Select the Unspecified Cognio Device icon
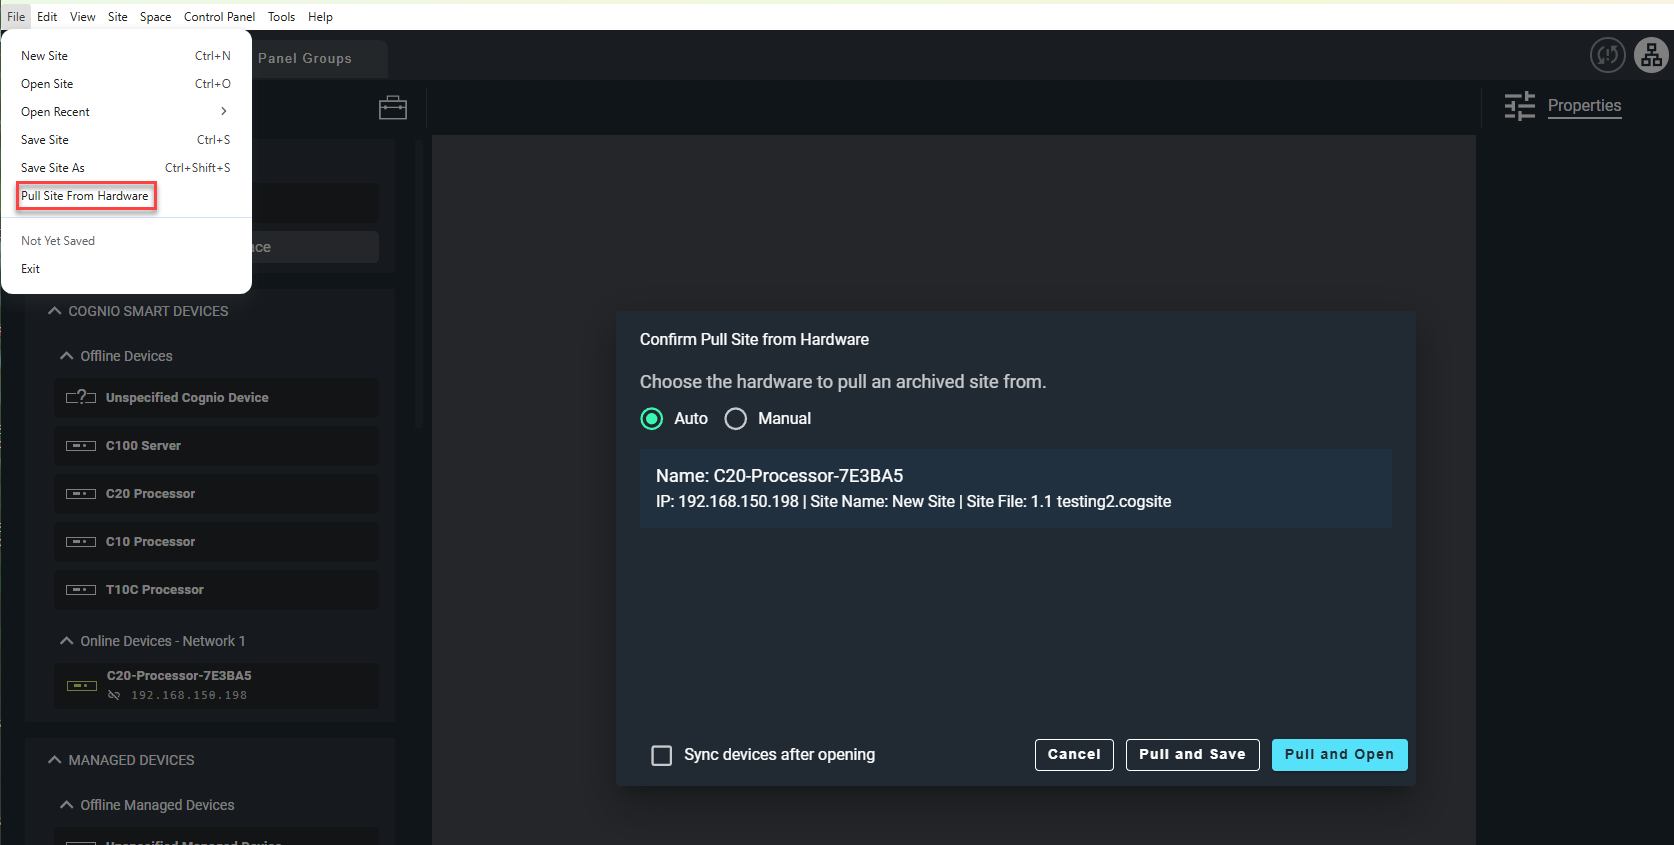Screen dimensions: 1674x845 coord(81,397)
